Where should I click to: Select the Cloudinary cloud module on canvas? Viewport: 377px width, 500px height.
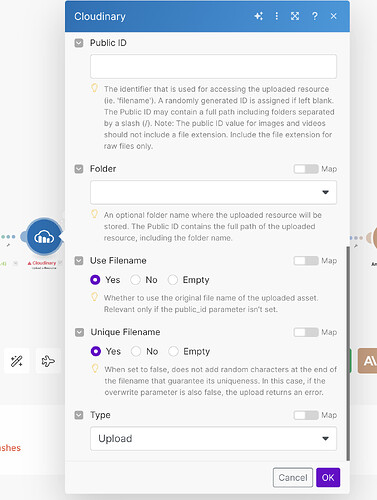[44, 237]
